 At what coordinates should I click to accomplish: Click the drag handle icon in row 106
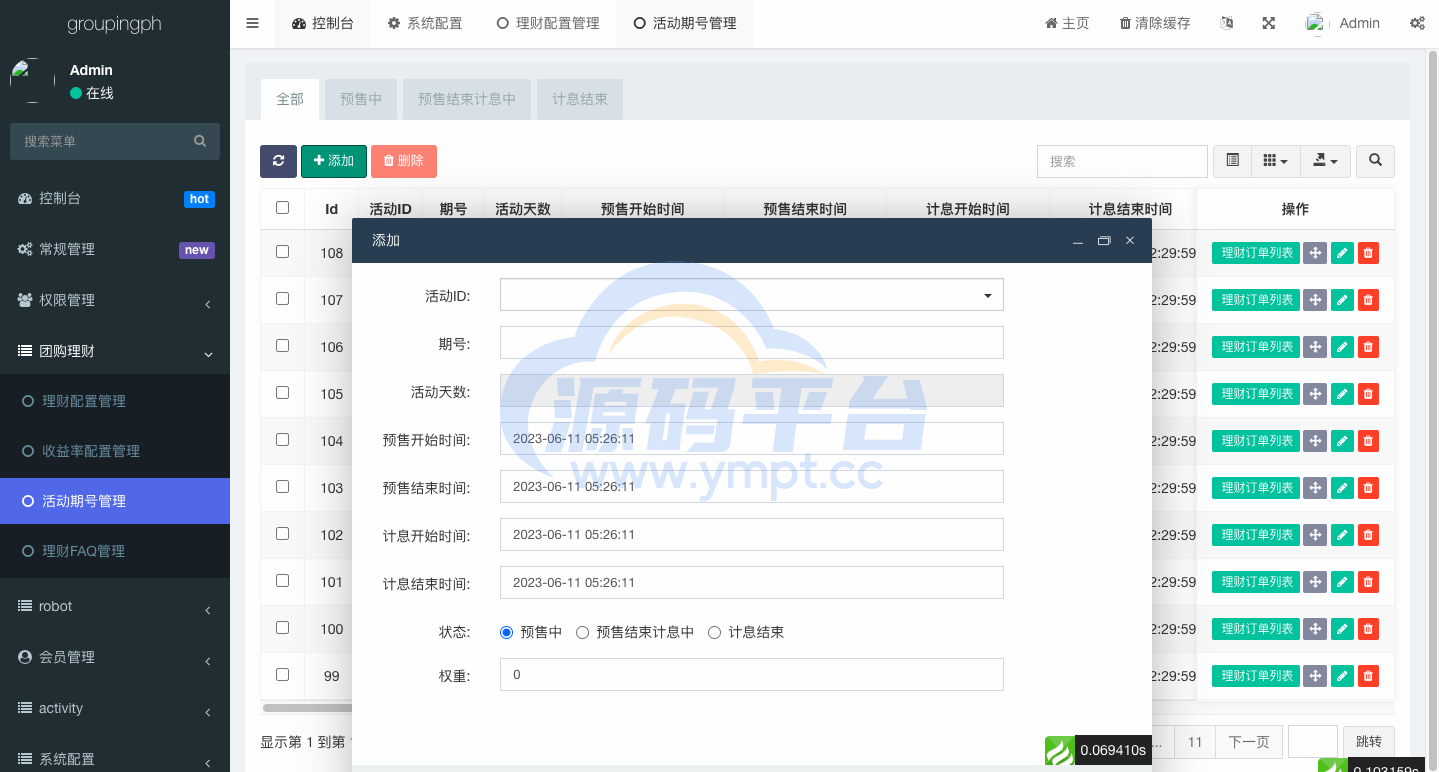(x=1315, y=347)
